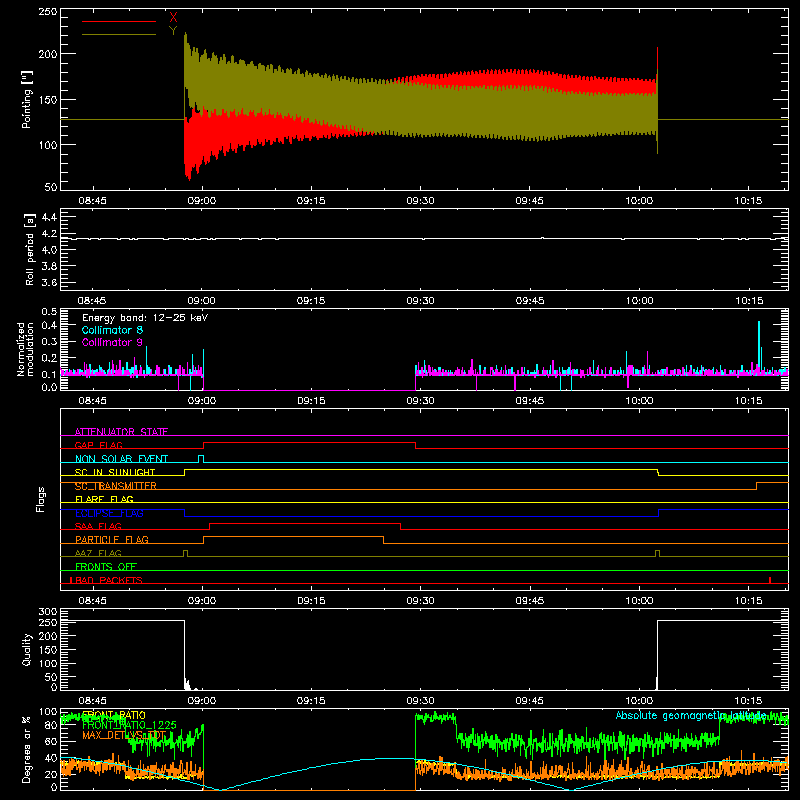Select the FRONTS_OFF label
The height and width of the screenshot is (800, 800).
click(x=106, y=566)
